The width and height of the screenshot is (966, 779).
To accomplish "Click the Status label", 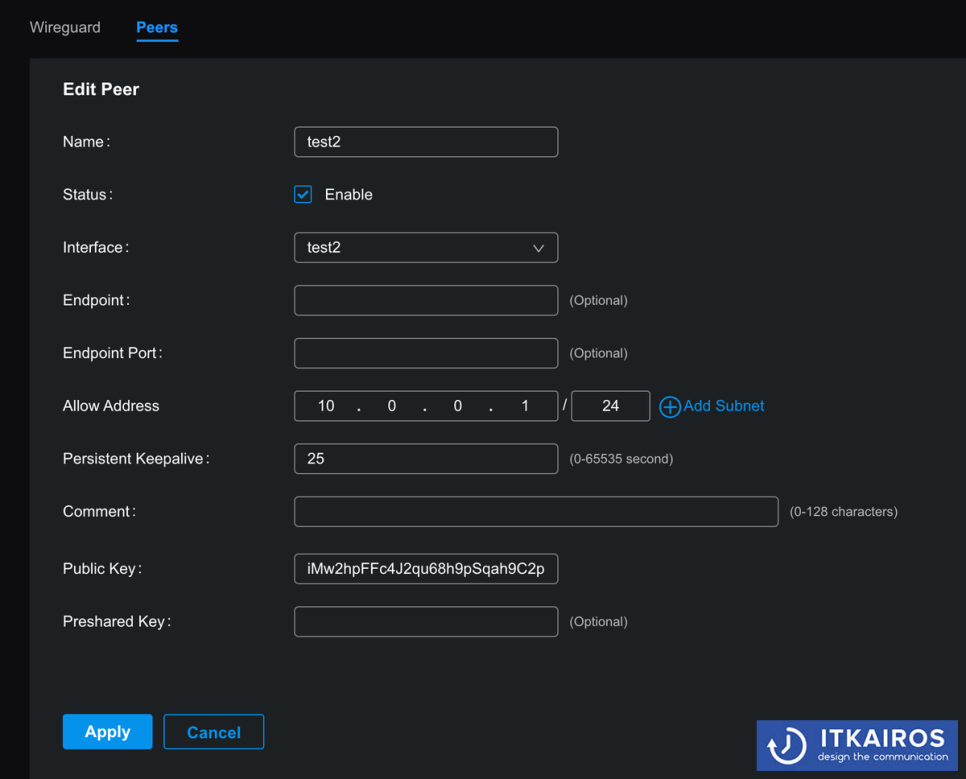I will tap(87, 194).
